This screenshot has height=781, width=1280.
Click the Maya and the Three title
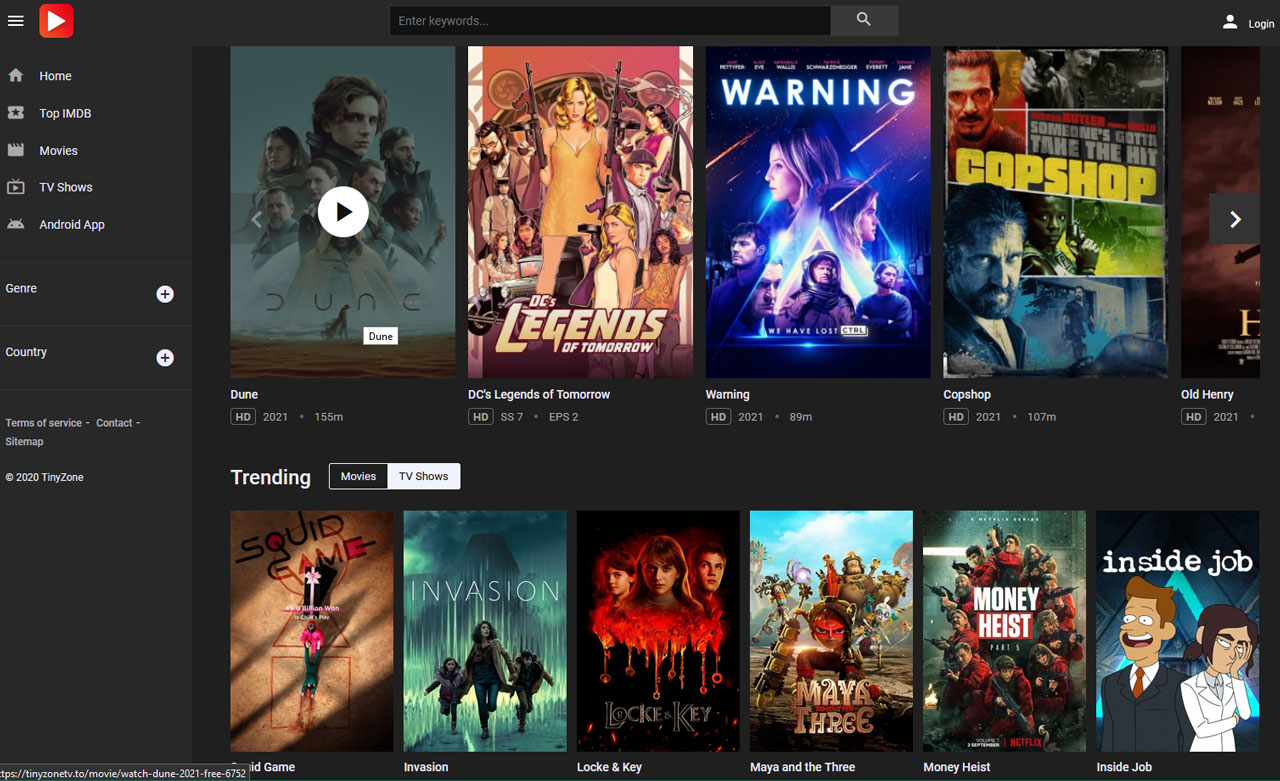803,767
